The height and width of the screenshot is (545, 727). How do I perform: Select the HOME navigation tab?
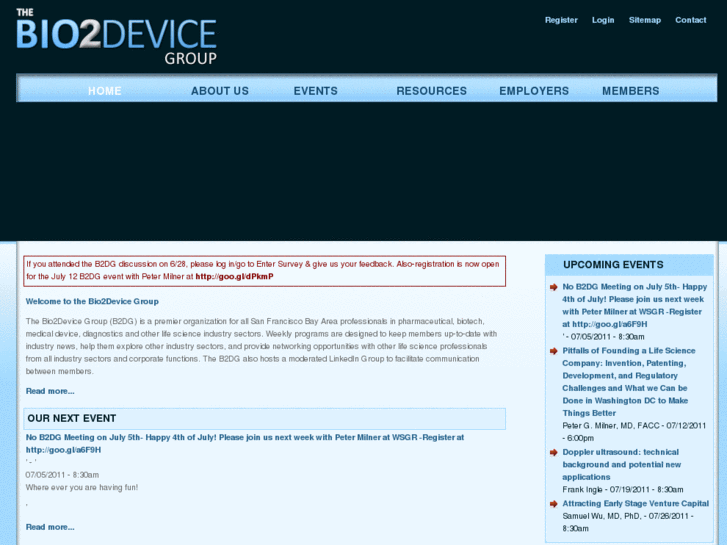point(105,91)
